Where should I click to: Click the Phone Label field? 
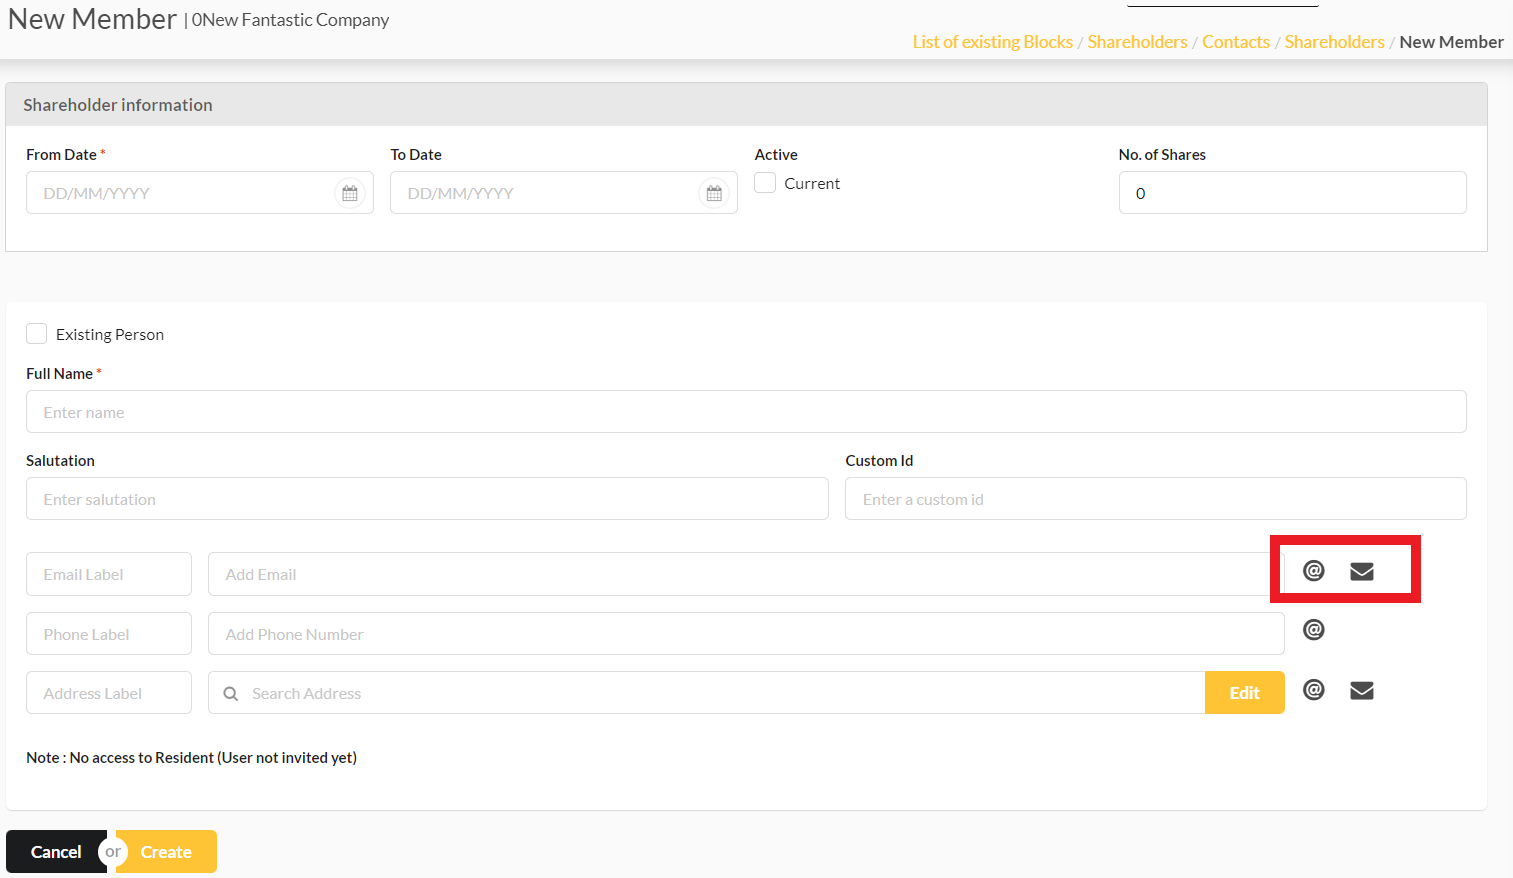point(109,634)
